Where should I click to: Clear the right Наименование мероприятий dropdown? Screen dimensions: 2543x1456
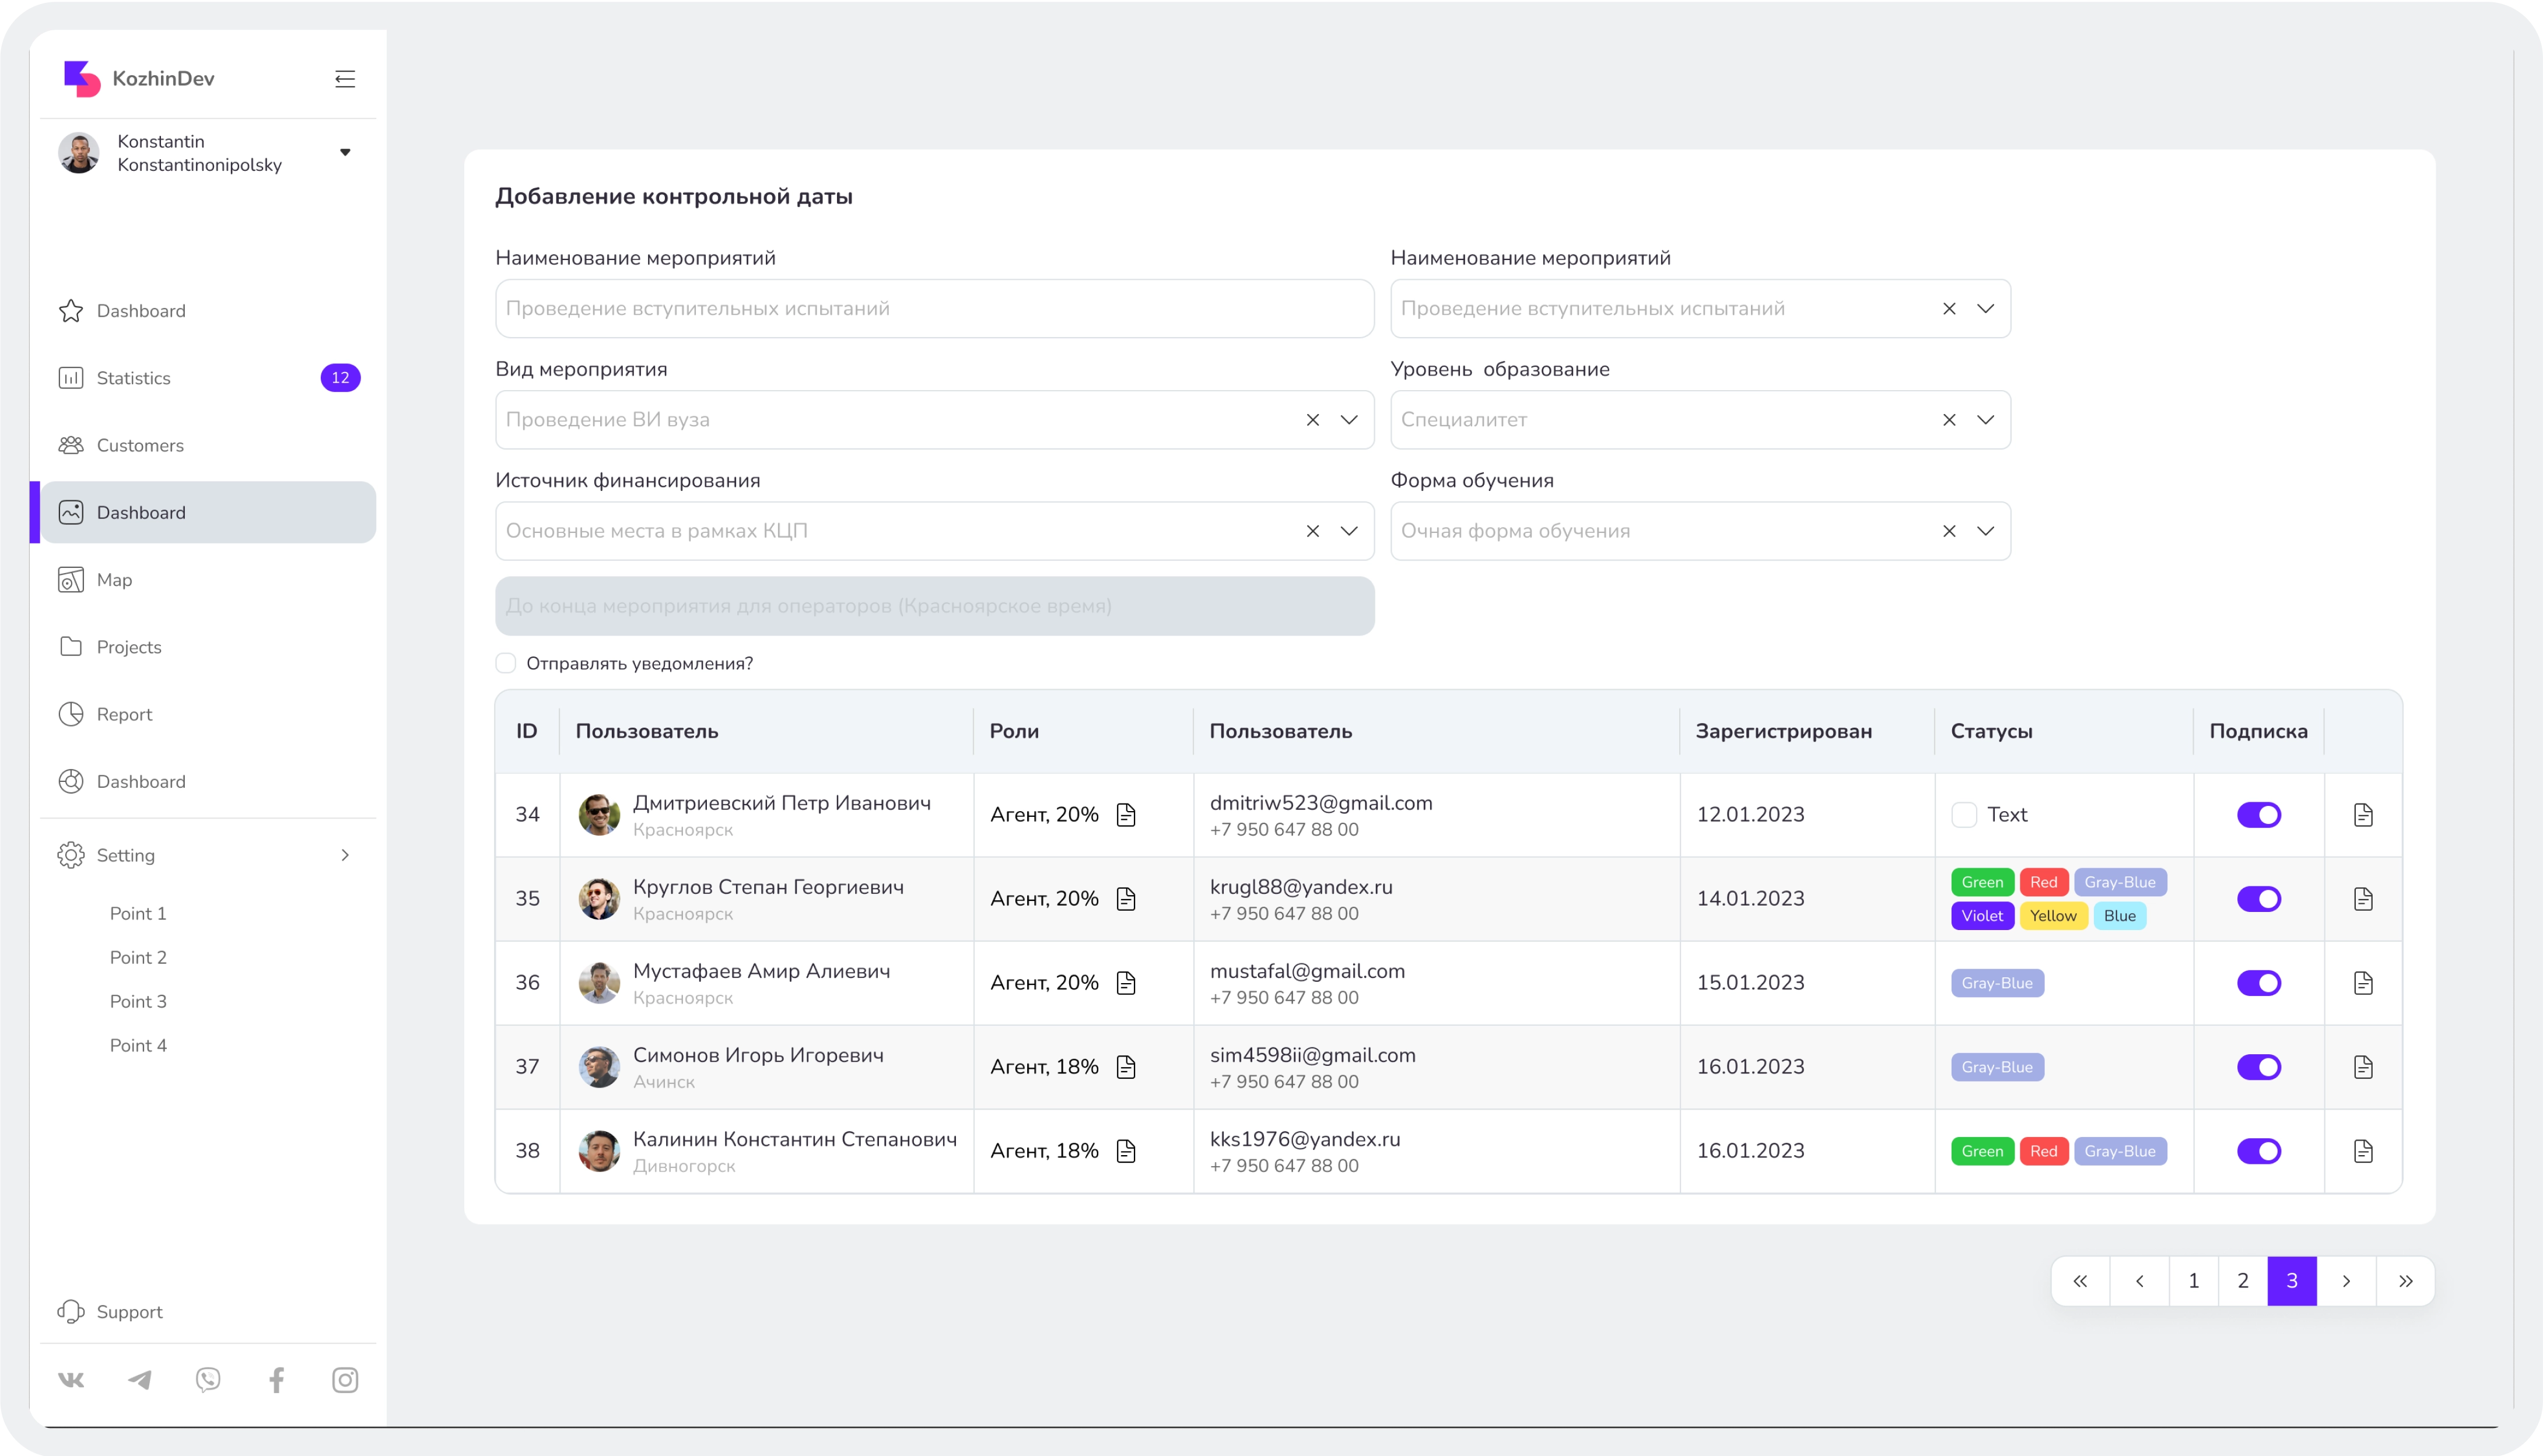[1949, 309]
